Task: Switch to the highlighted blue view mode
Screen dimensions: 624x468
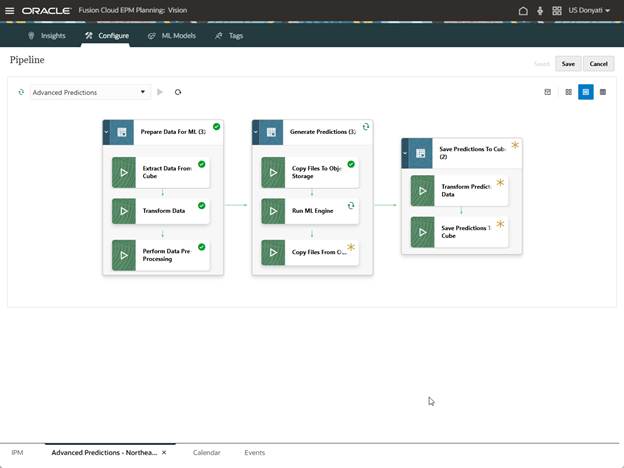Action: click(586, 92)
